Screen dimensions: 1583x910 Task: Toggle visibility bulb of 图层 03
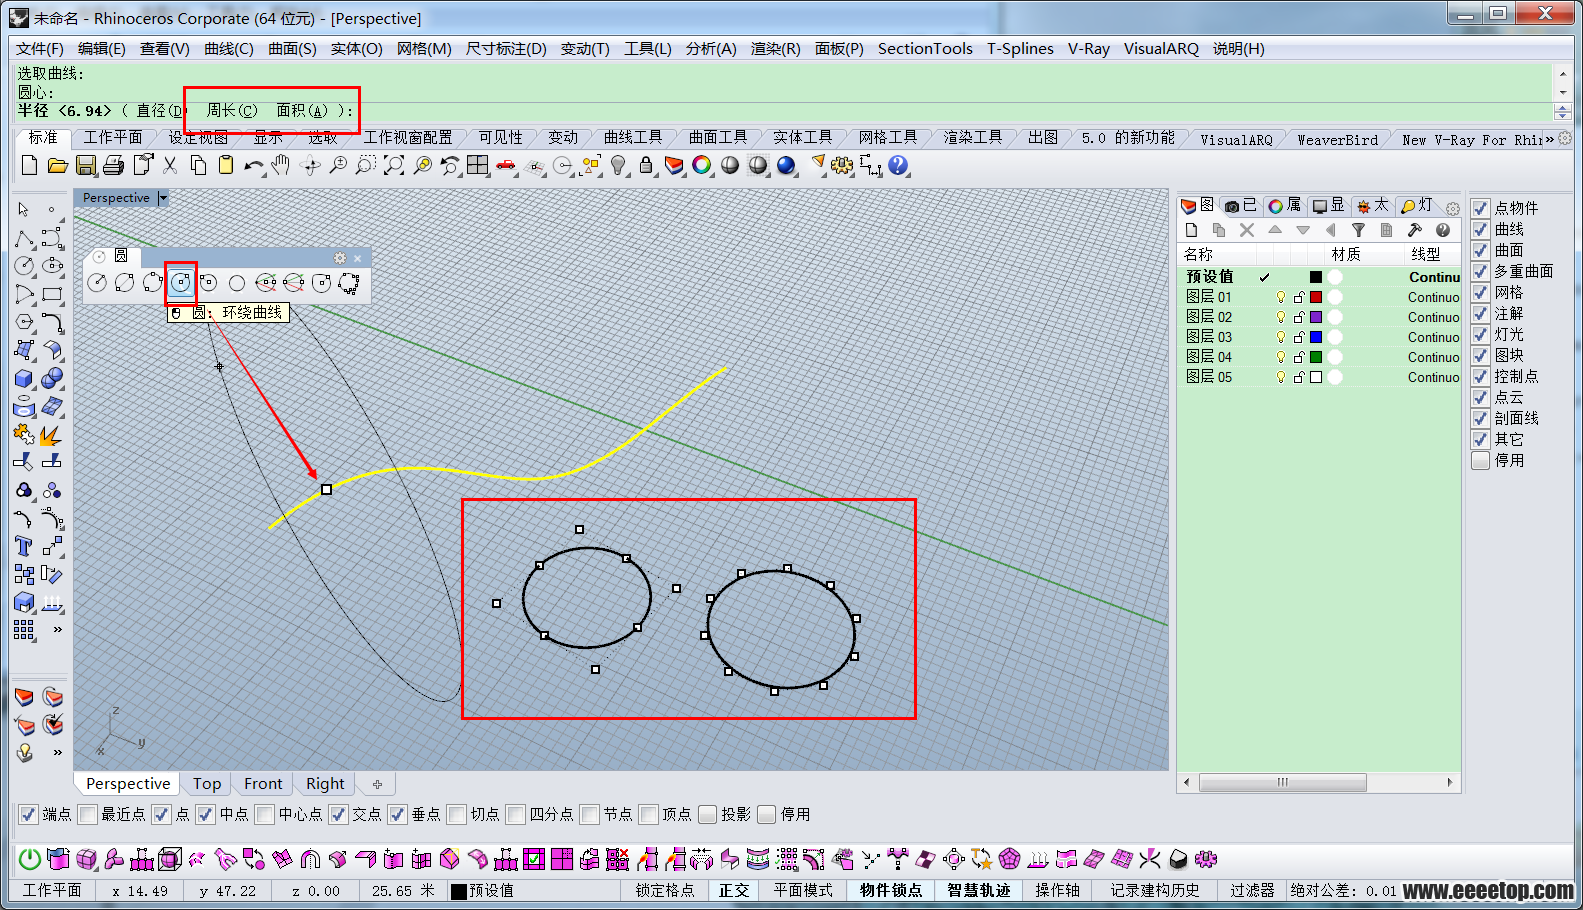(1281, 337)
